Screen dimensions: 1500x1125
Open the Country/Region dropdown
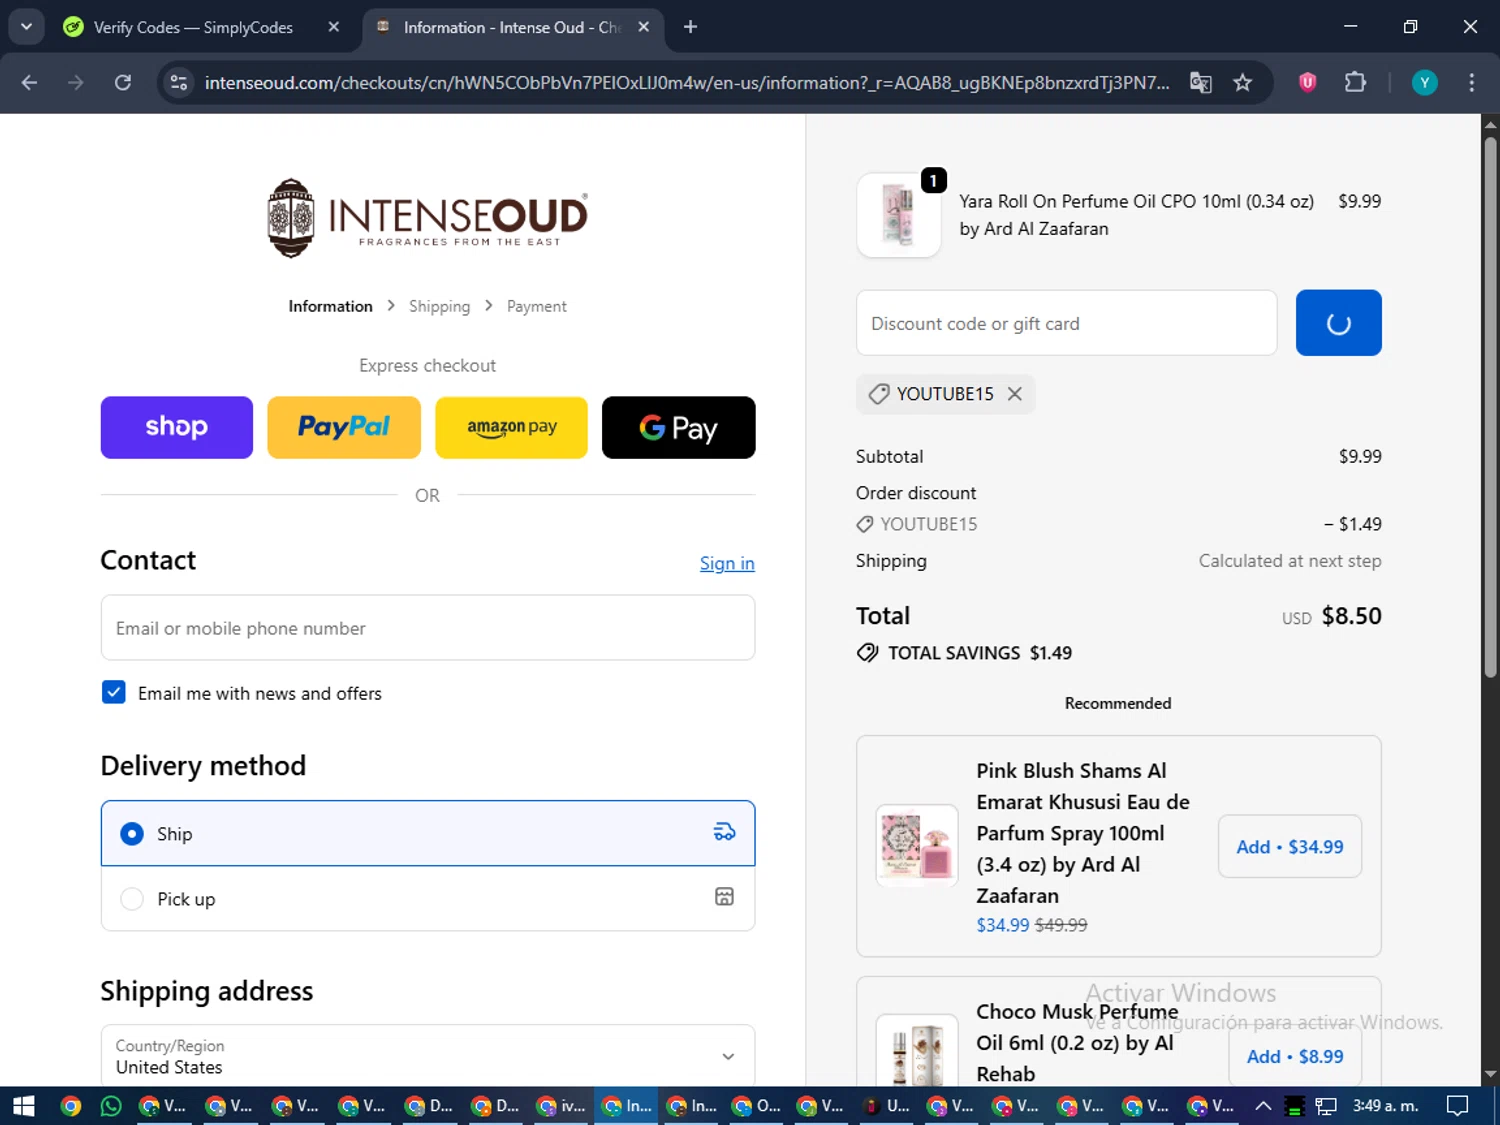point(428,1056)
